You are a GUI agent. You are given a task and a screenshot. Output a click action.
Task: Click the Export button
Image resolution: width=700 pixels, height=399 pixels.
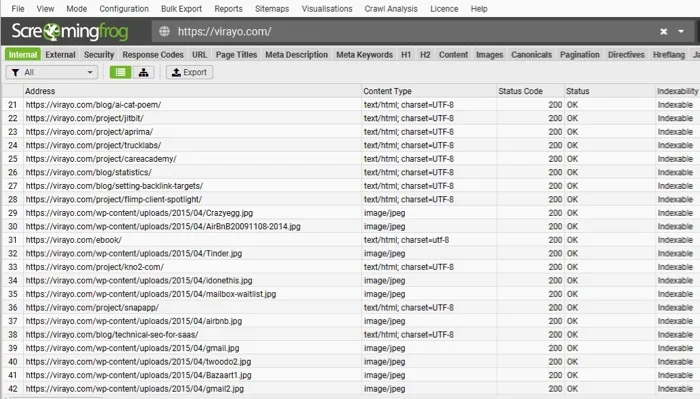[189, 72]
